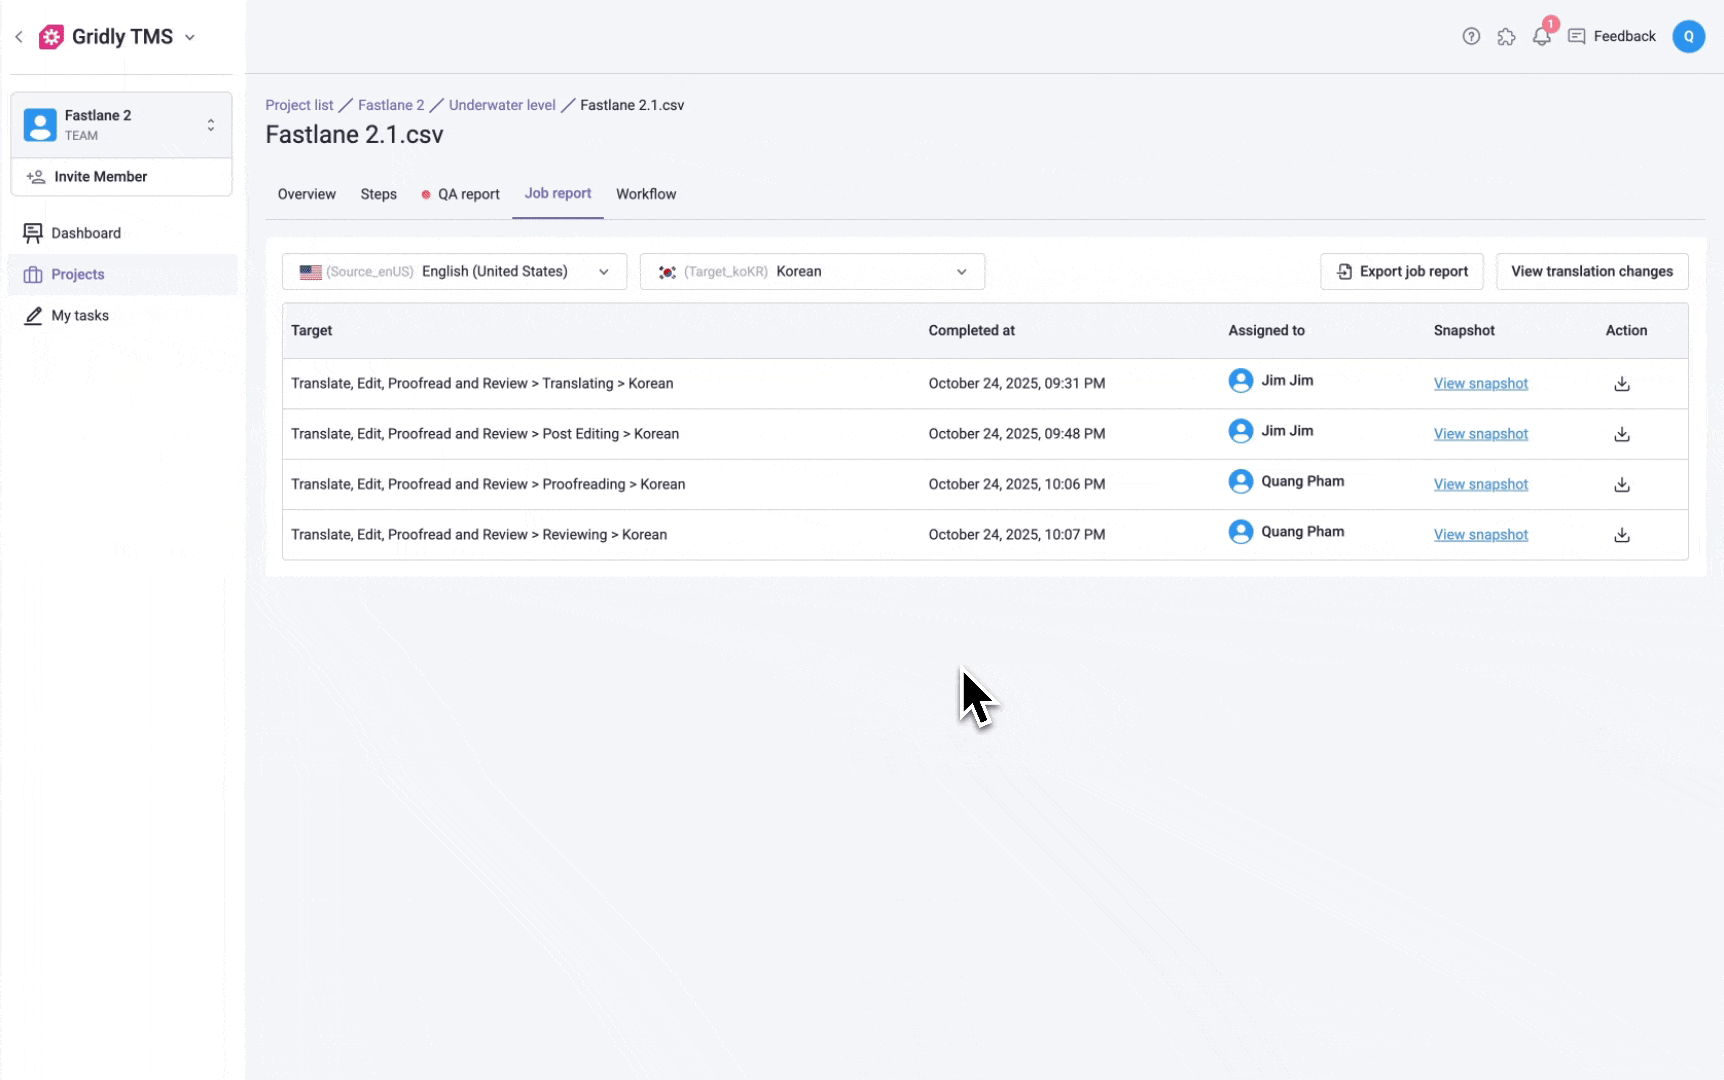Open View snapshot for Proofreading row

point(1480,485)
